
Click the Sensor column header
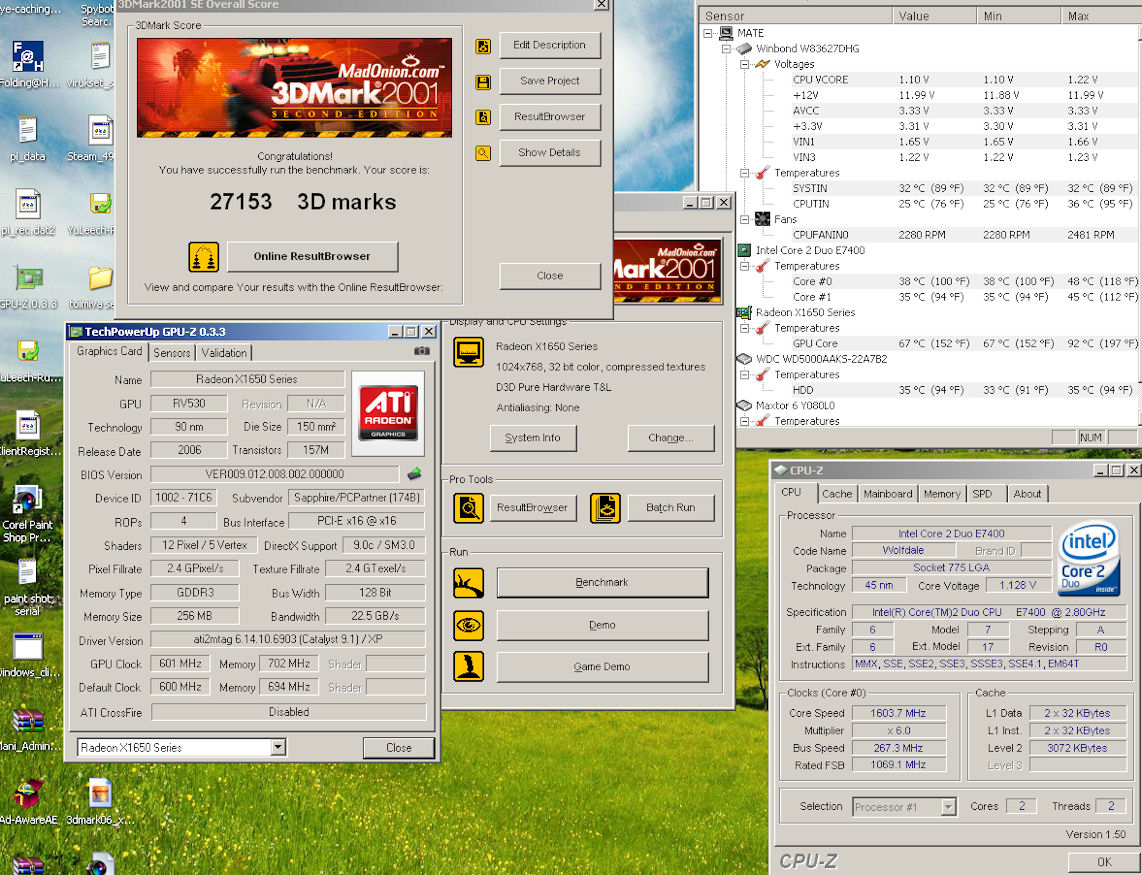click(796, 16)
